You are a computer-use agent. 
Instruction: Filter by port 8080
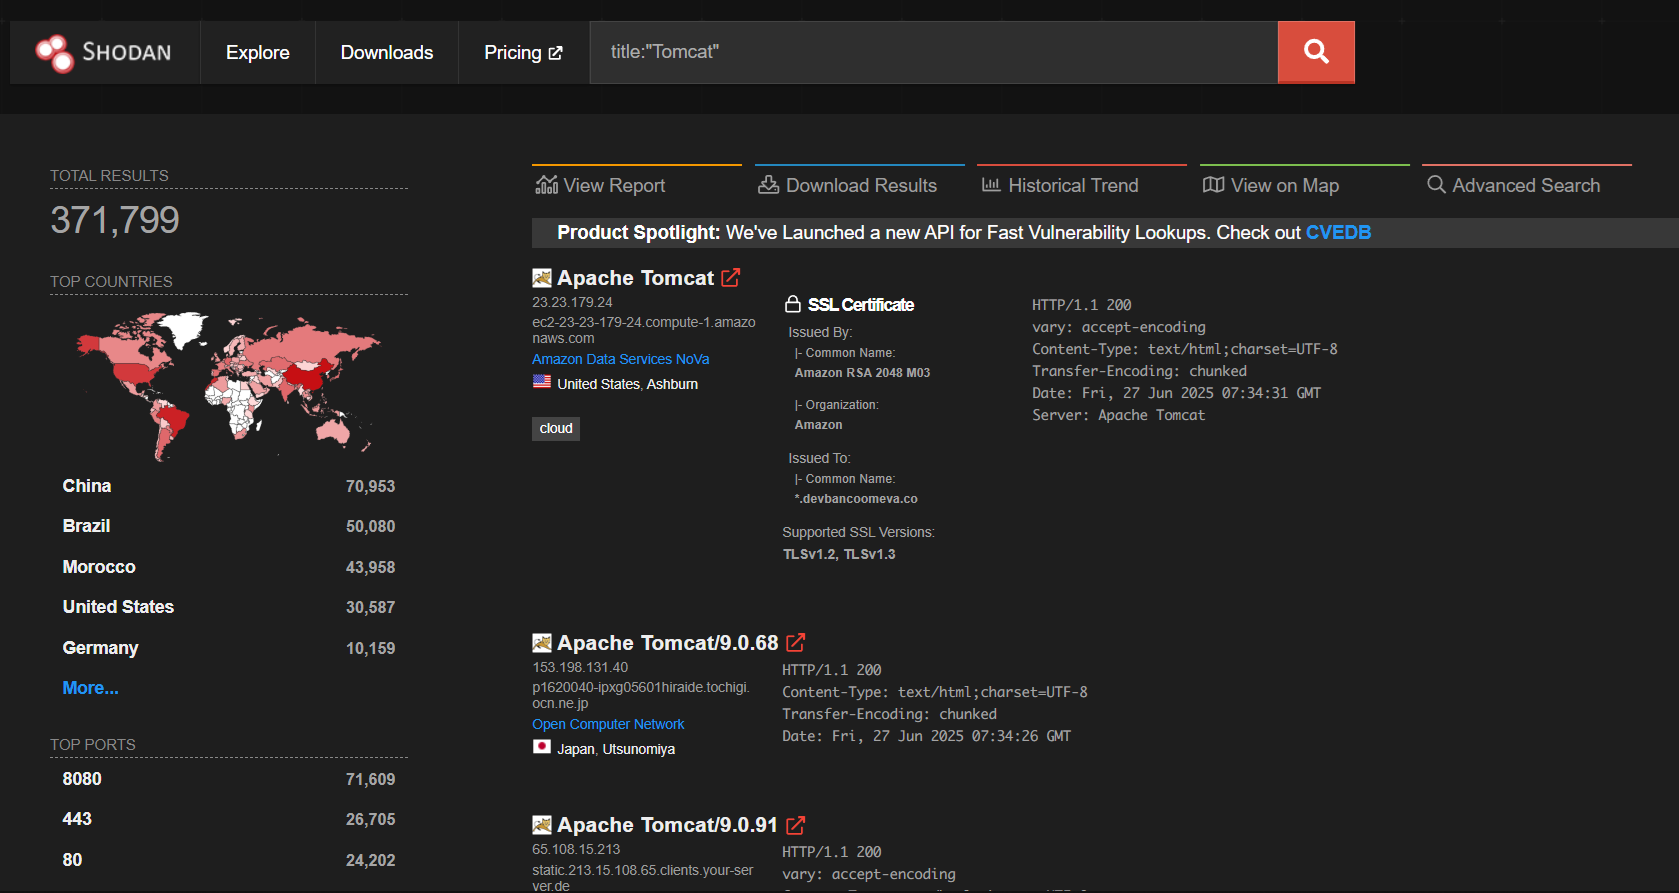(x=82, y=779)
